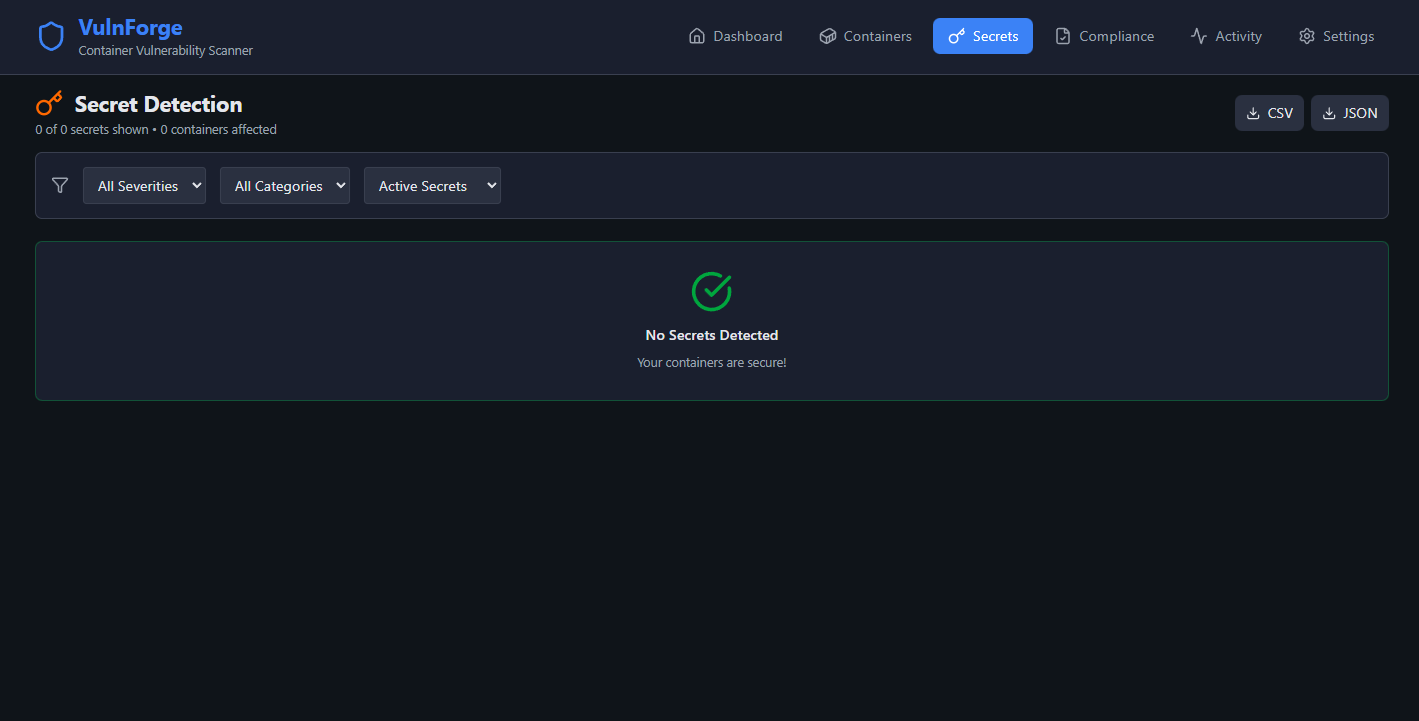Open the Active Secrets status dropdown
Screen dimensions: 1419x721
[432, 186]
